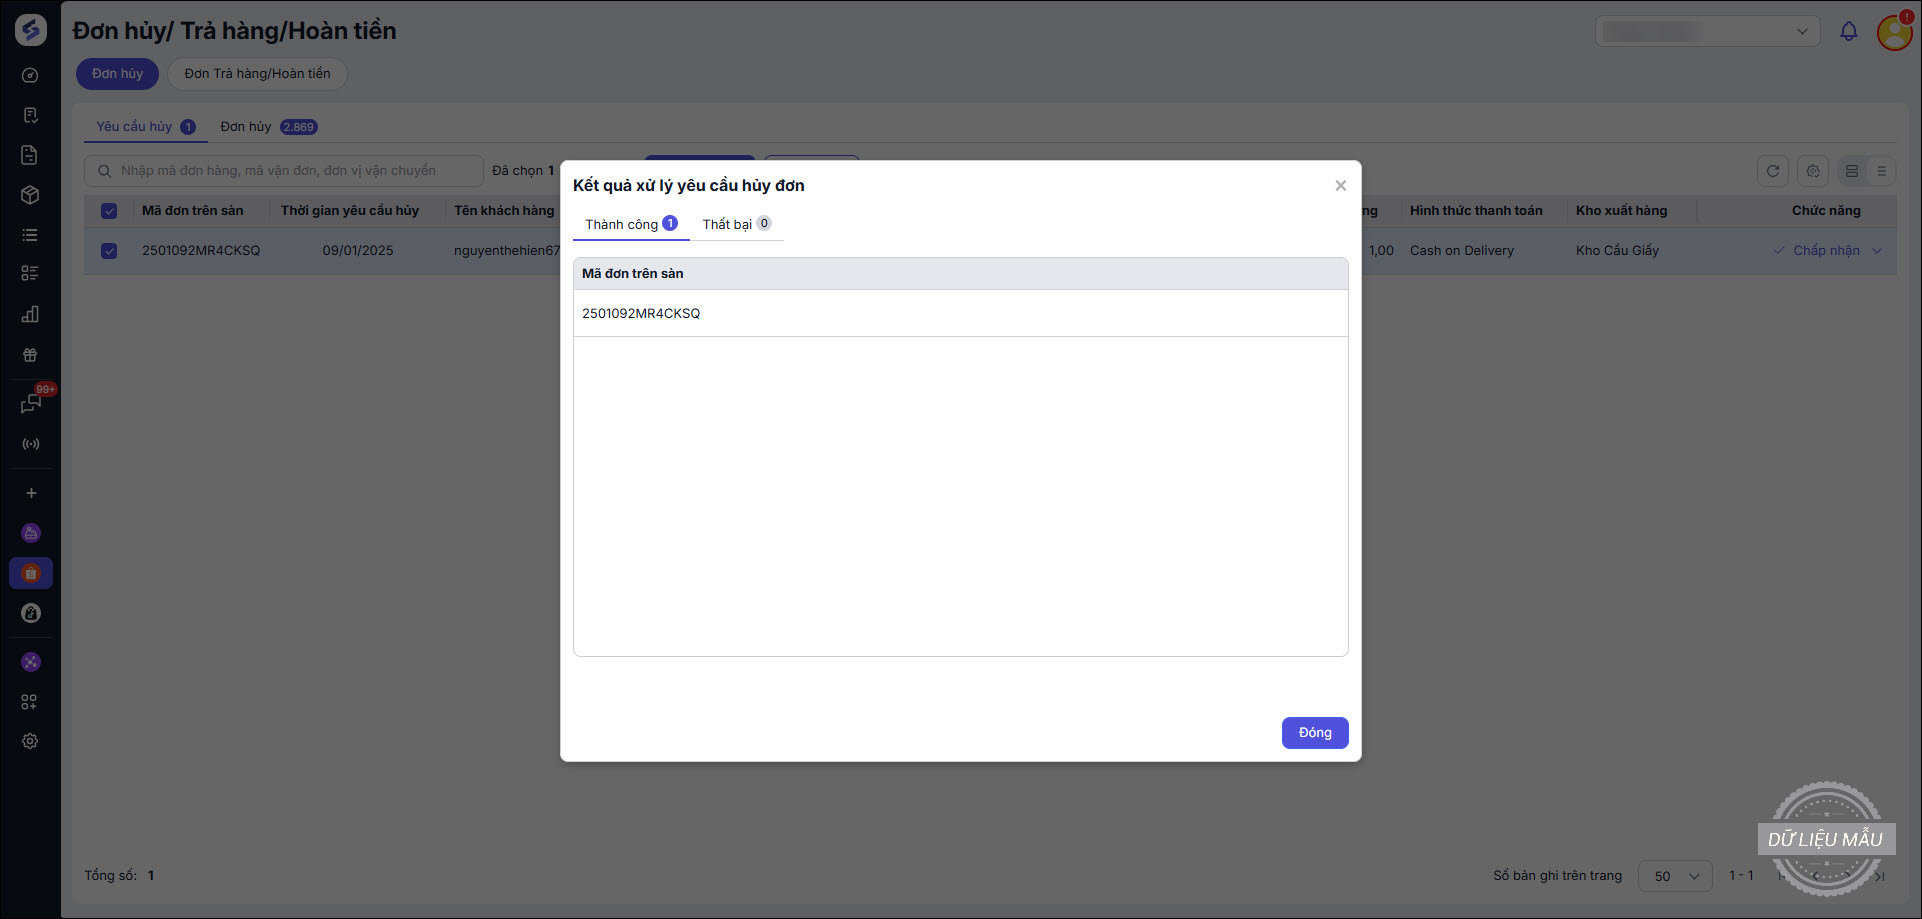Image resolution: width=1922 pixels, height=919 pixels.
Task: Click order code 2501092MR4CKSQ in the dialog
Action: tap(641, 314)
